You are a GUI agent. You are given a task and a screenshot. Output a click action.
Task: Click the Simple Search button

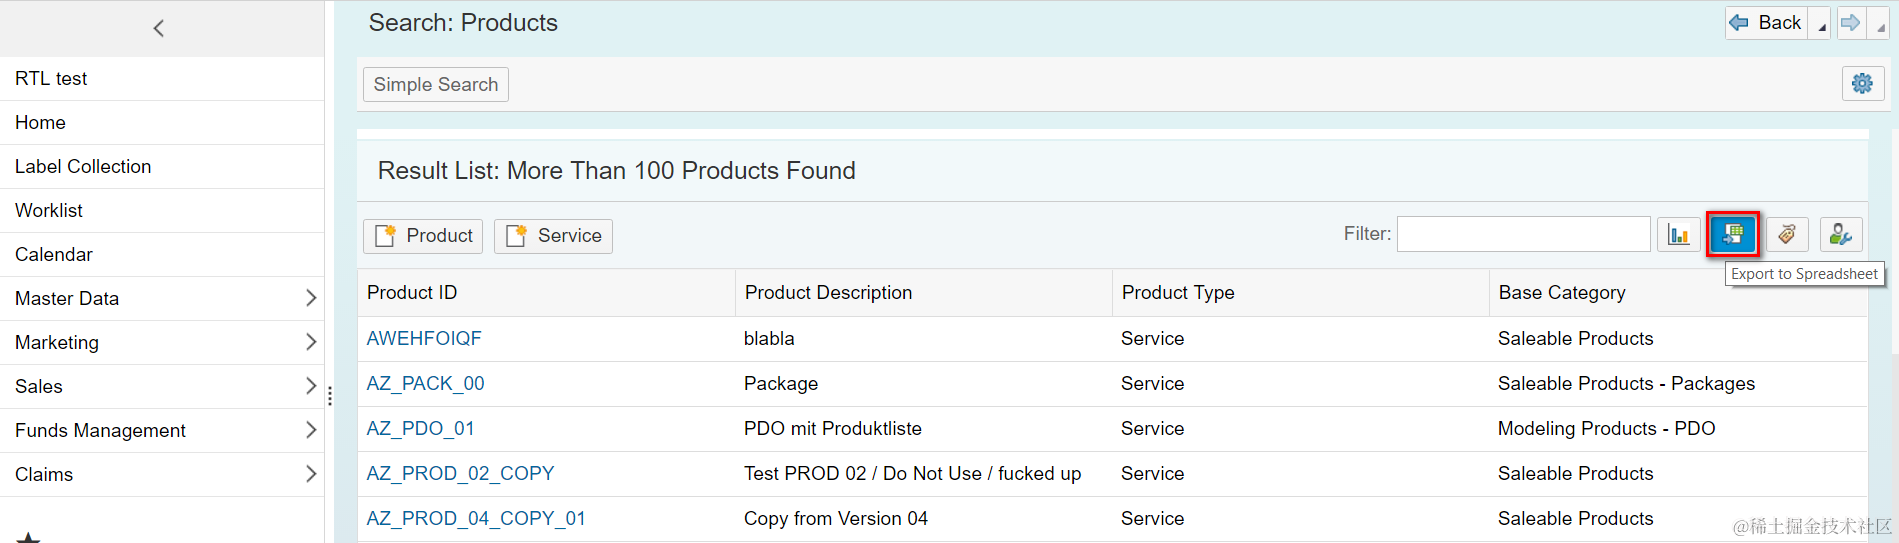[435, 85]
